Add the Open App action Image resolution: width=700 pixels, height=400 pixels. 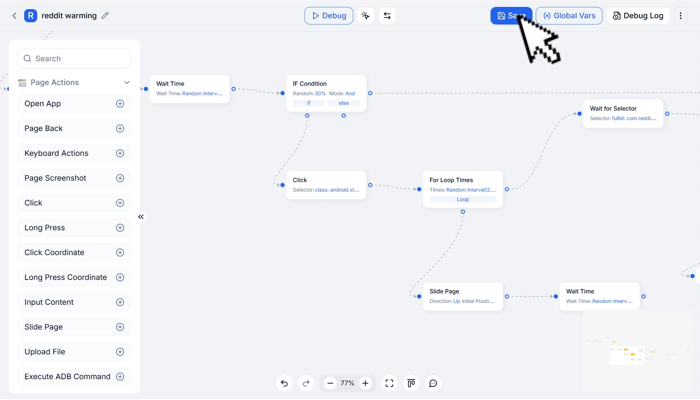pos(120,104)
